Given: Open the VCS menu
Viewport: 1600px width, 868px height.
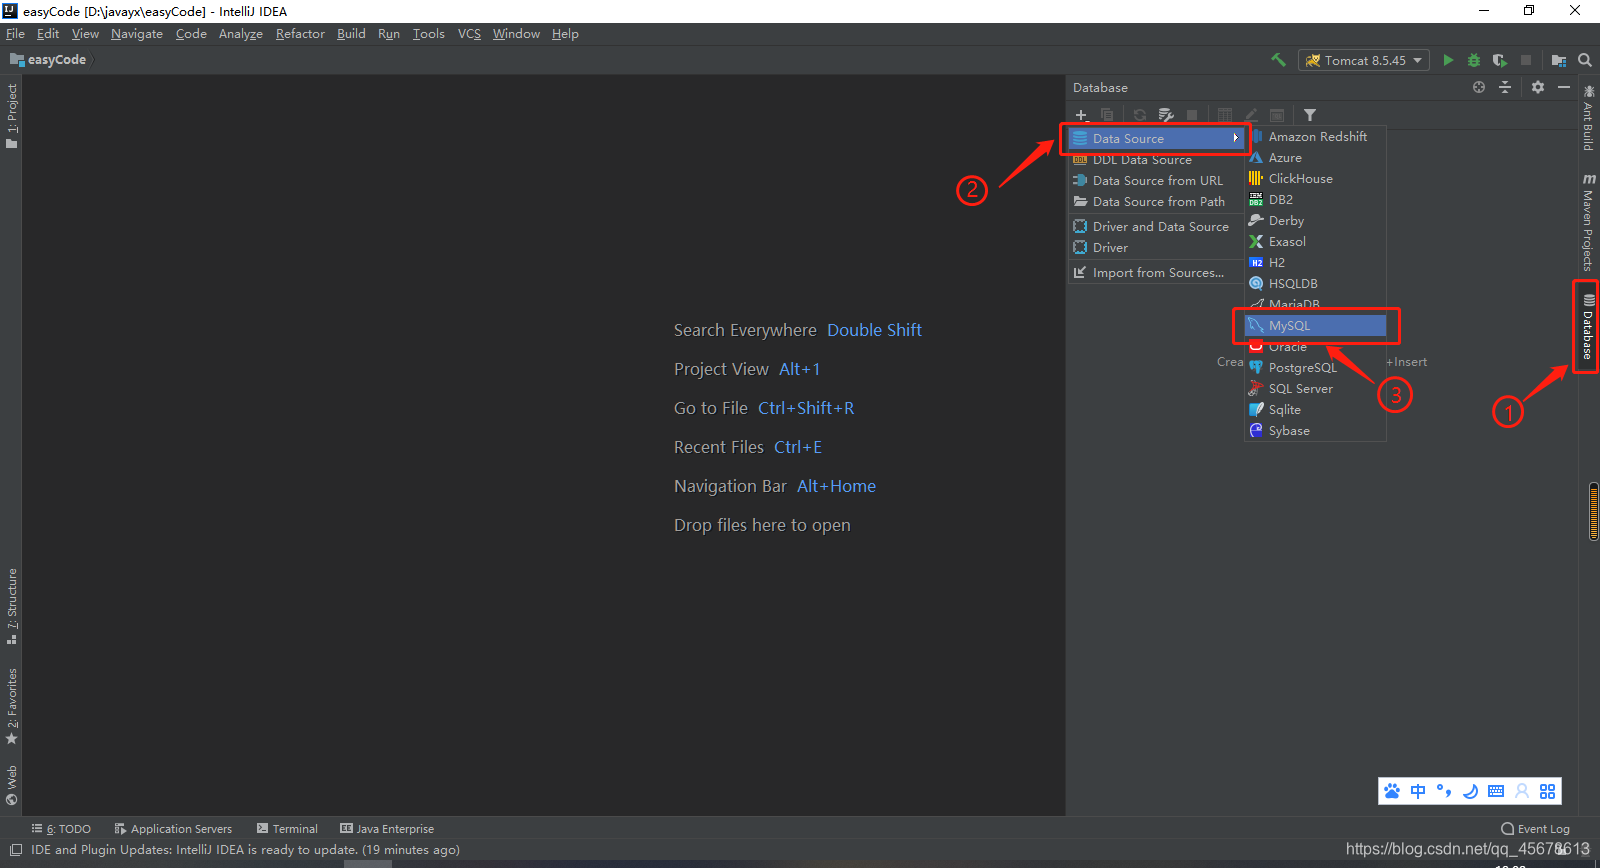Looking at the screenshot, I should point(469,34).
